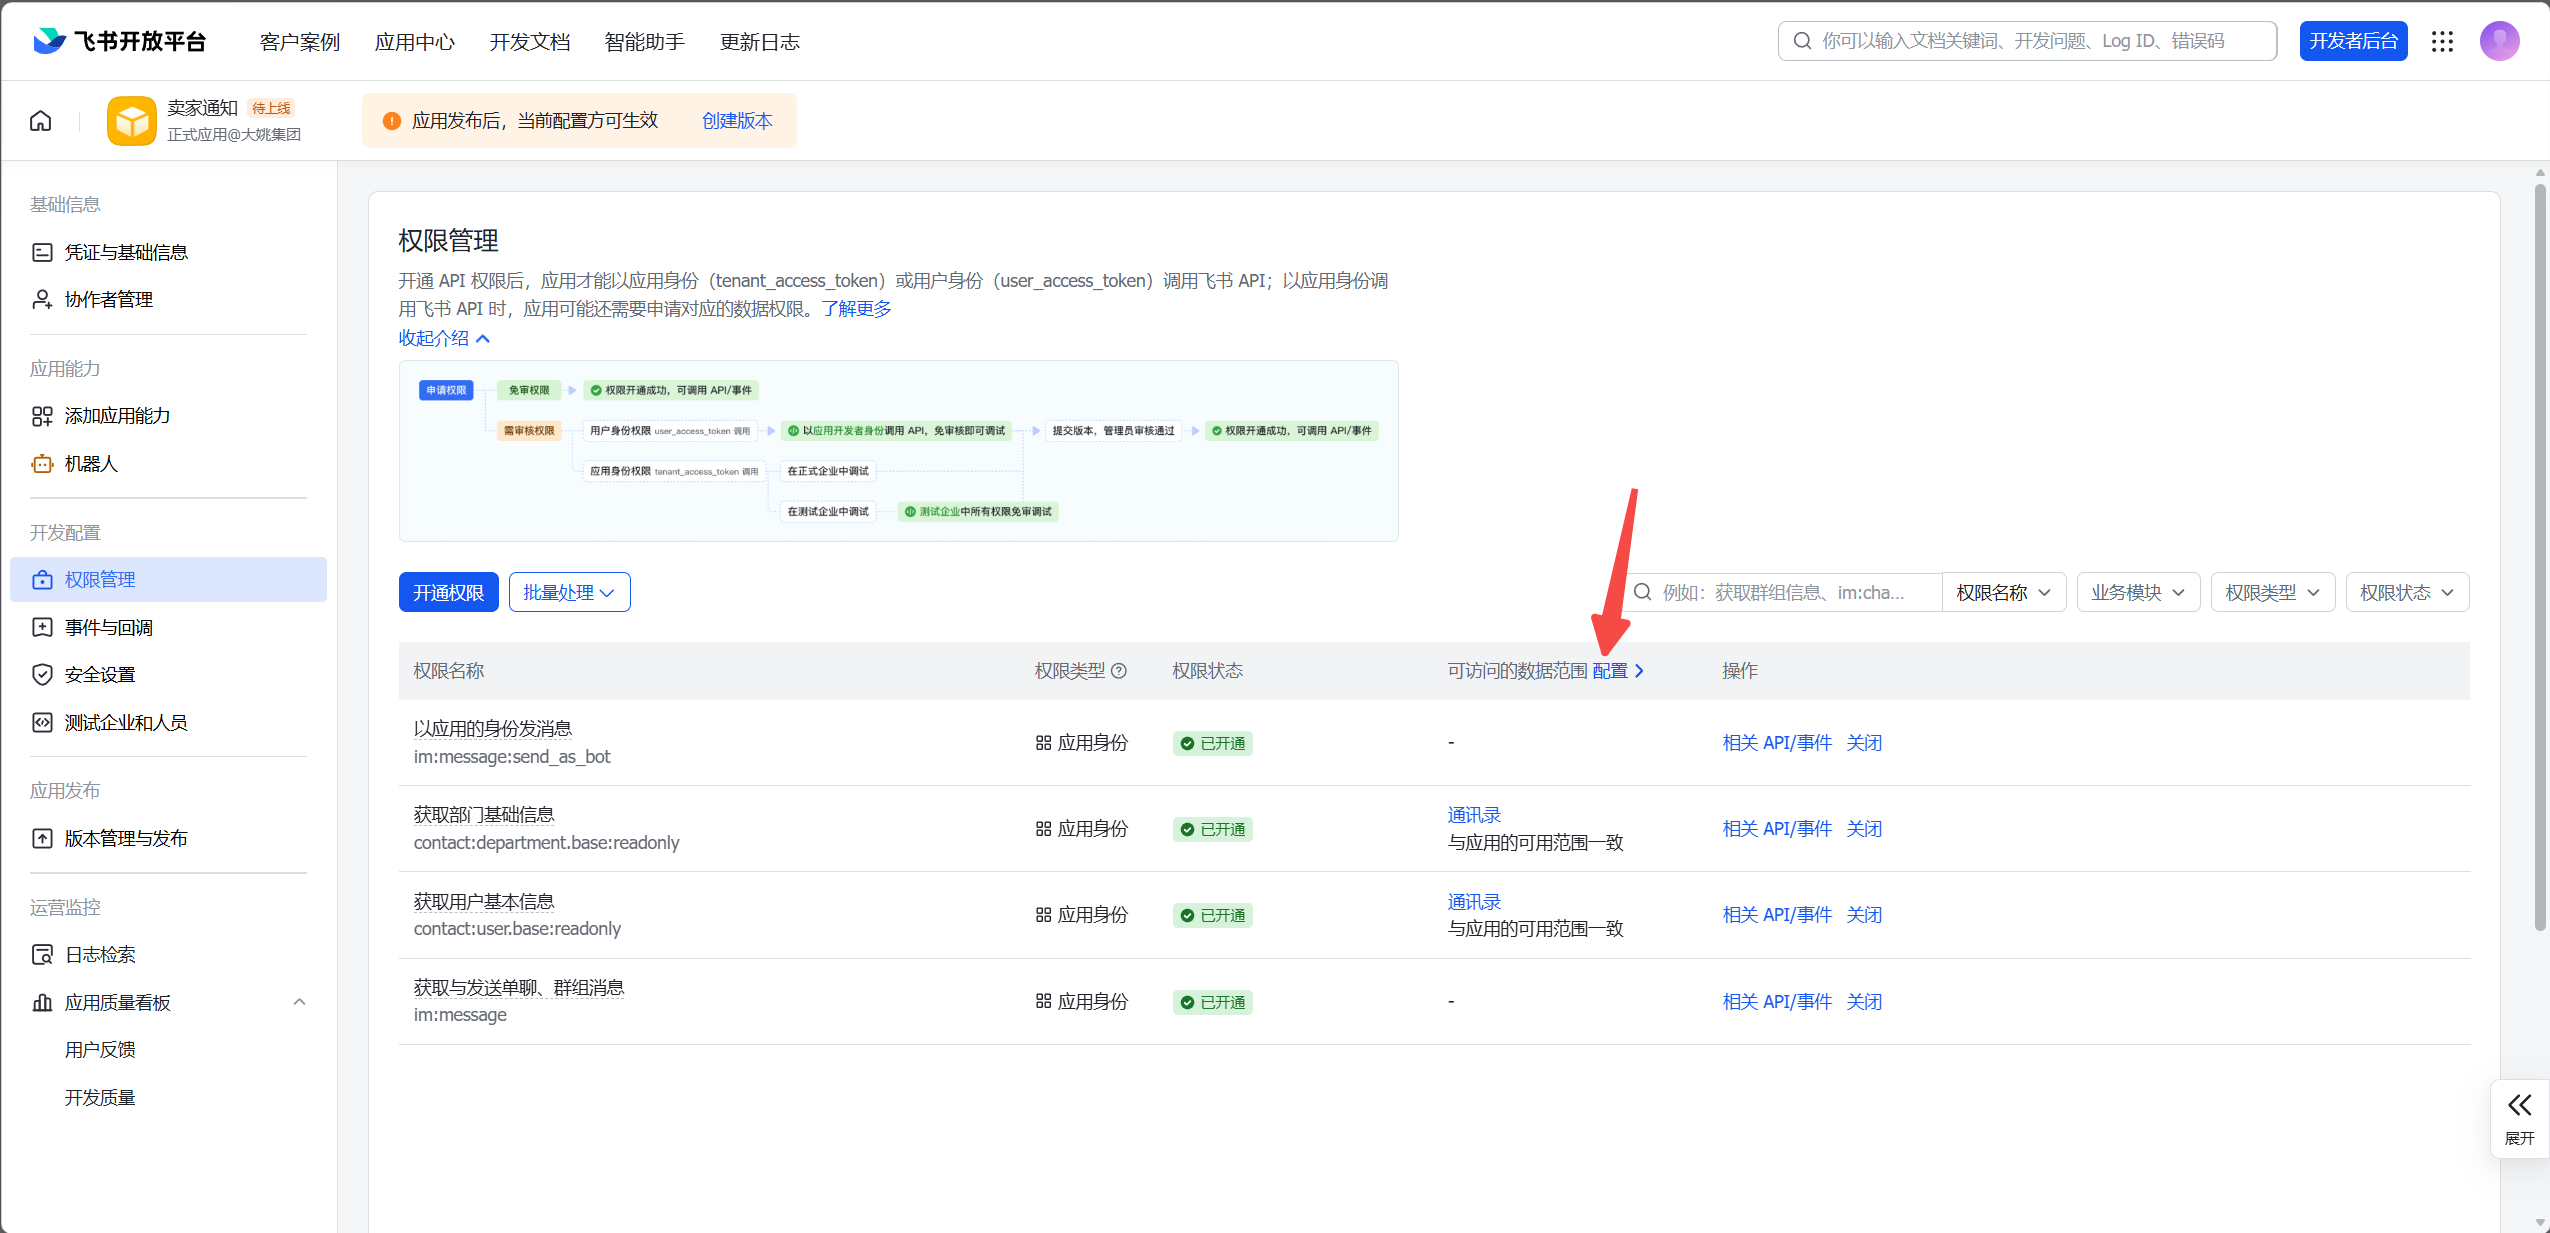Open the 客户案例 nav item
This screenshot has width=2550, height=1233.
[300, 42]
